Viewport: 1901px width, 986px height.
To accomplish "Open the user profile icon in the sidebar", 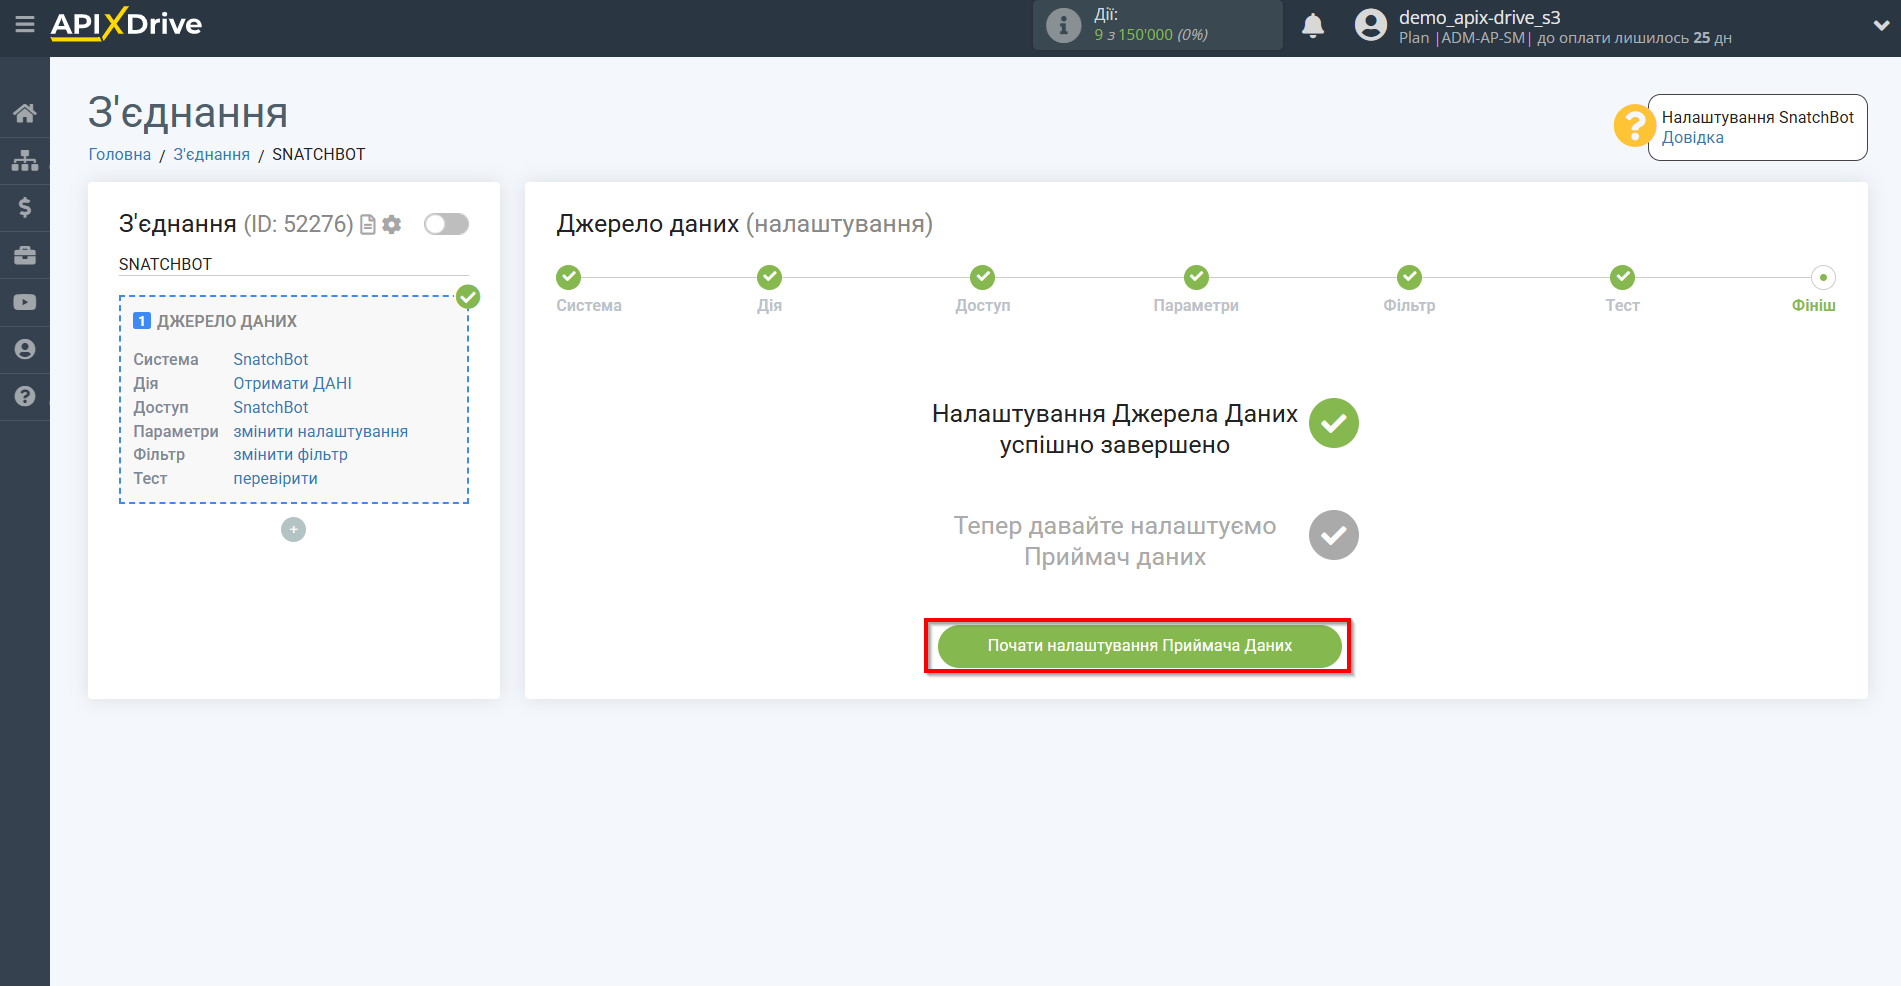I will [25, 349].
